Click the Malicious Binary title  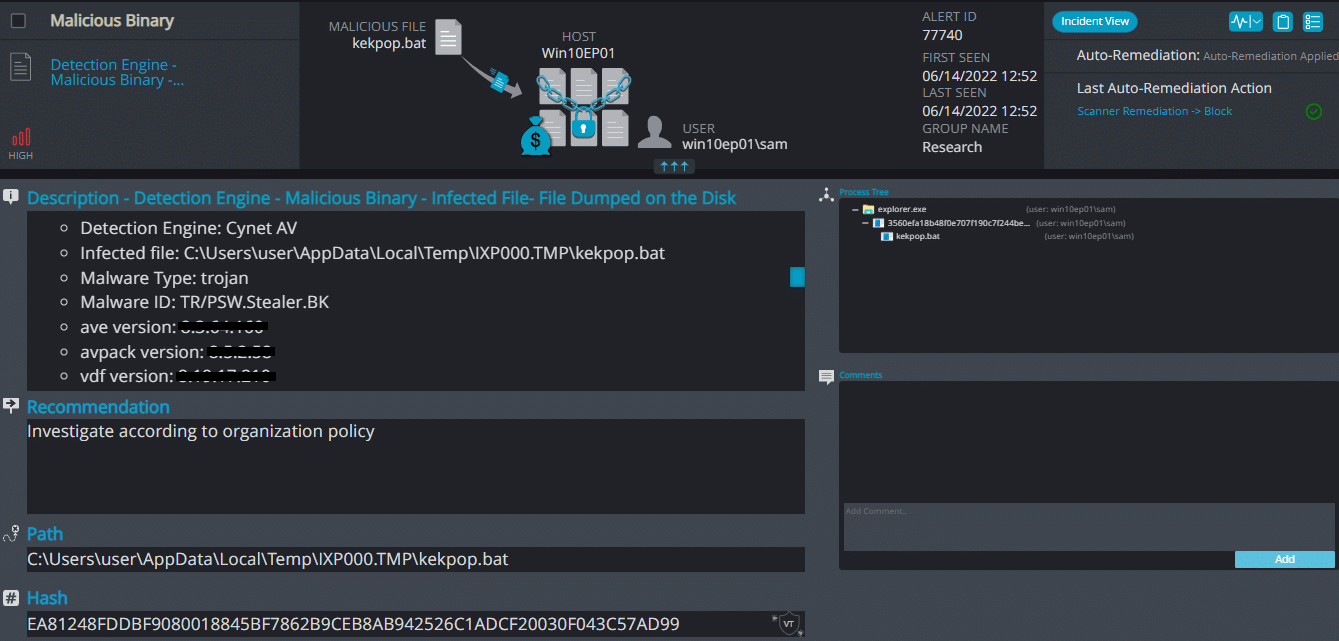[x=112, y=20]
